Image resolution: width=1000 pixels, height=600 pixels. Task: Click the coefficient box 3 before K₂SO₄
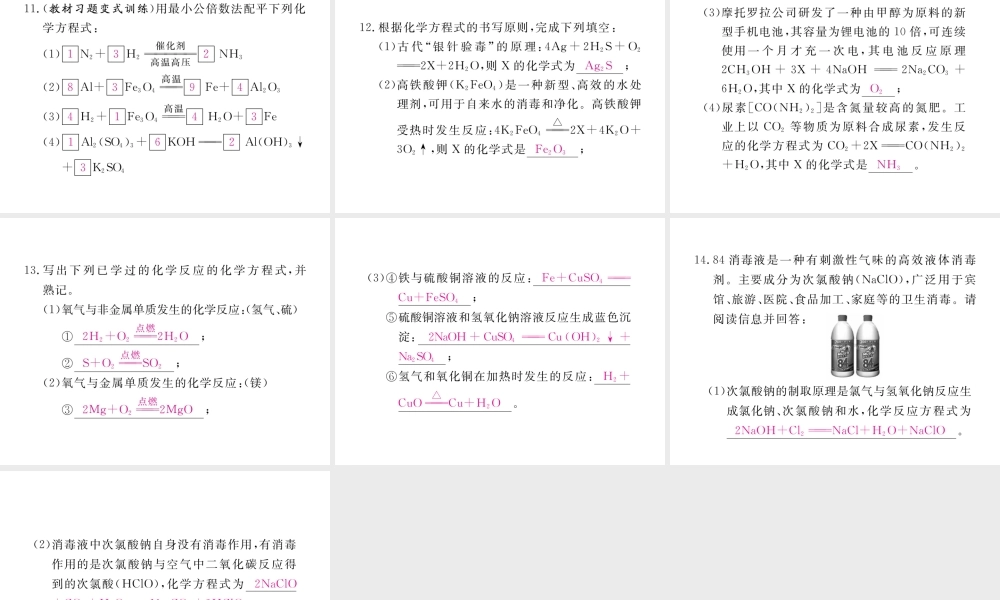point(82,168)
